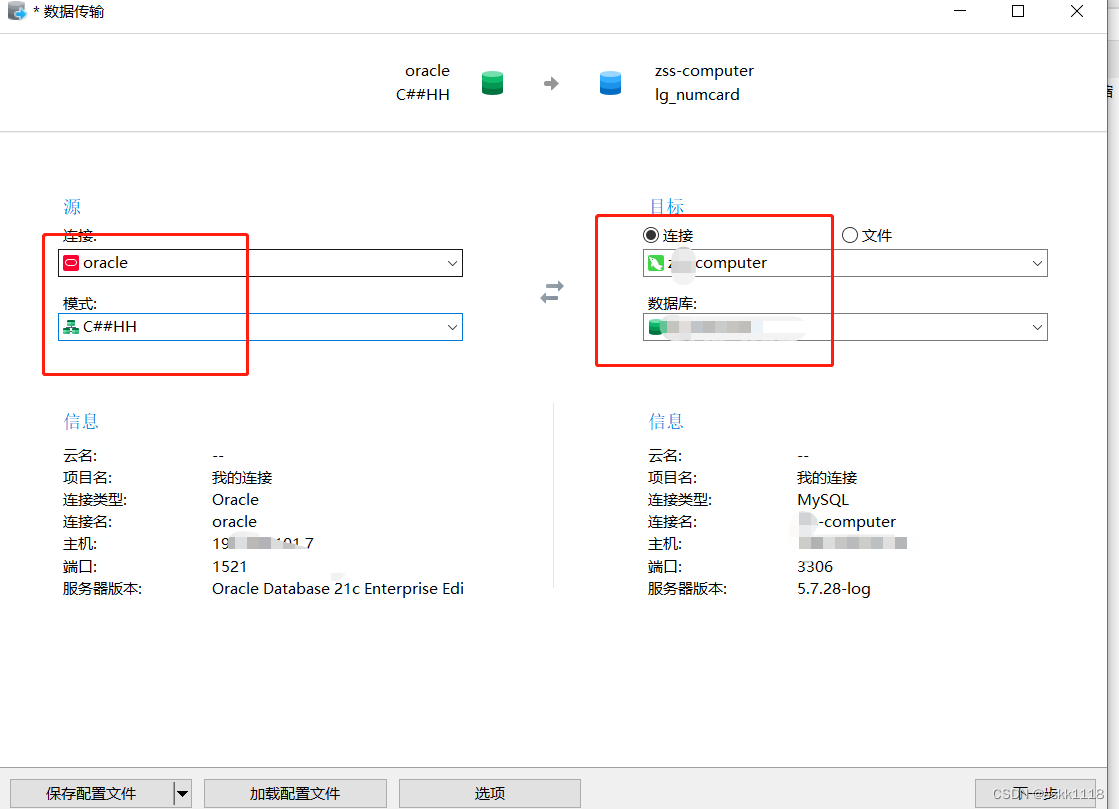1119x809 pixels.
Task: Click the header text lg_numcard
Action: (x=697, y=95)
